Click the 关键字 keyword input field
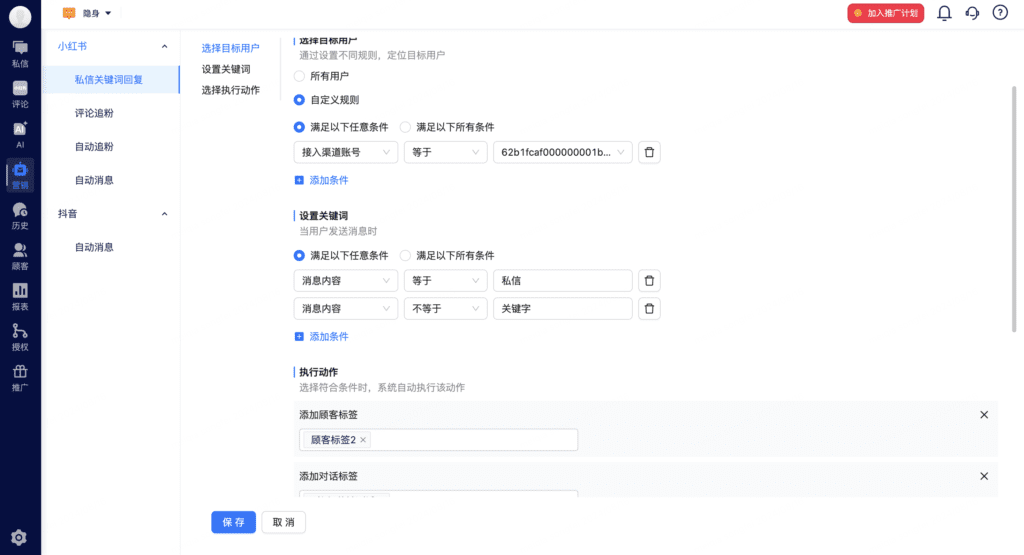 pyautogui.click(x=562, y=309)
